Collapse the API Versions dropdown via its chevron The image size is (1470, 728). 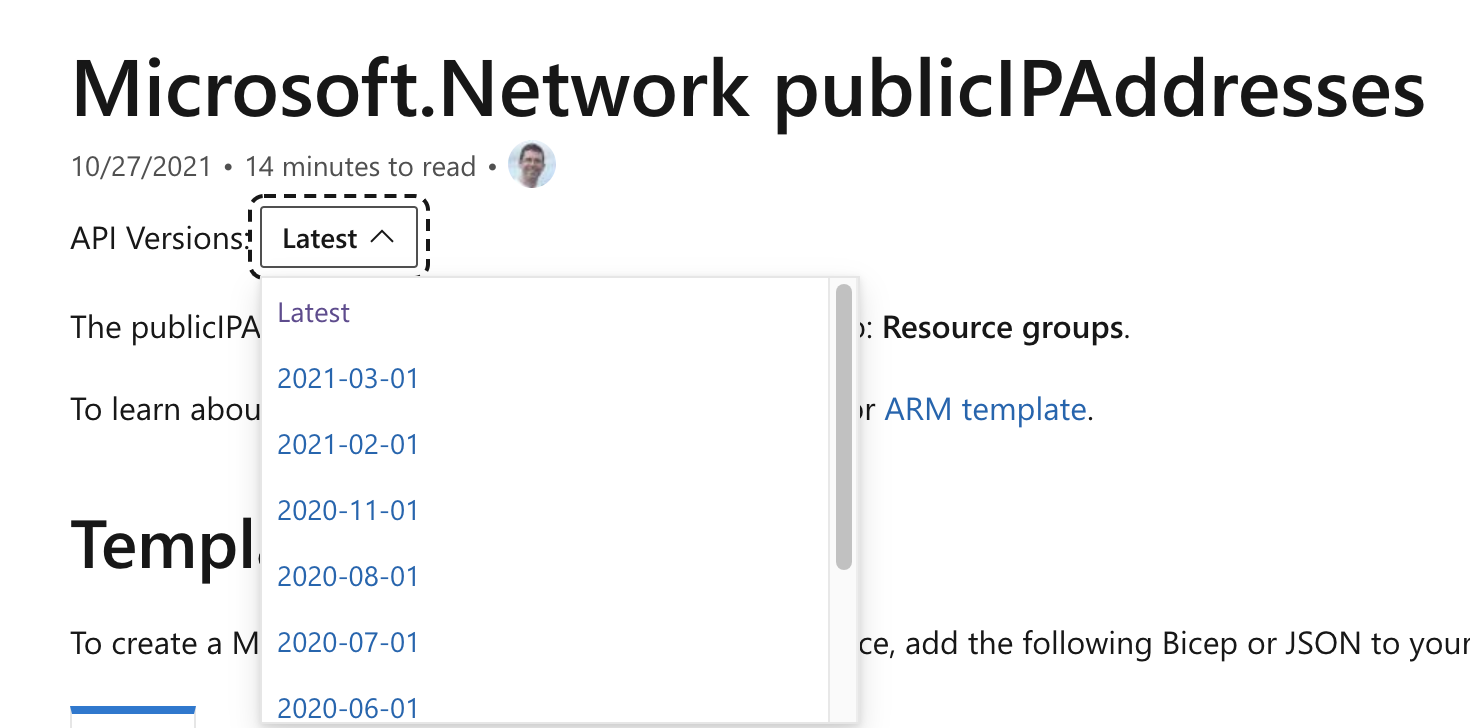(383, 237)
